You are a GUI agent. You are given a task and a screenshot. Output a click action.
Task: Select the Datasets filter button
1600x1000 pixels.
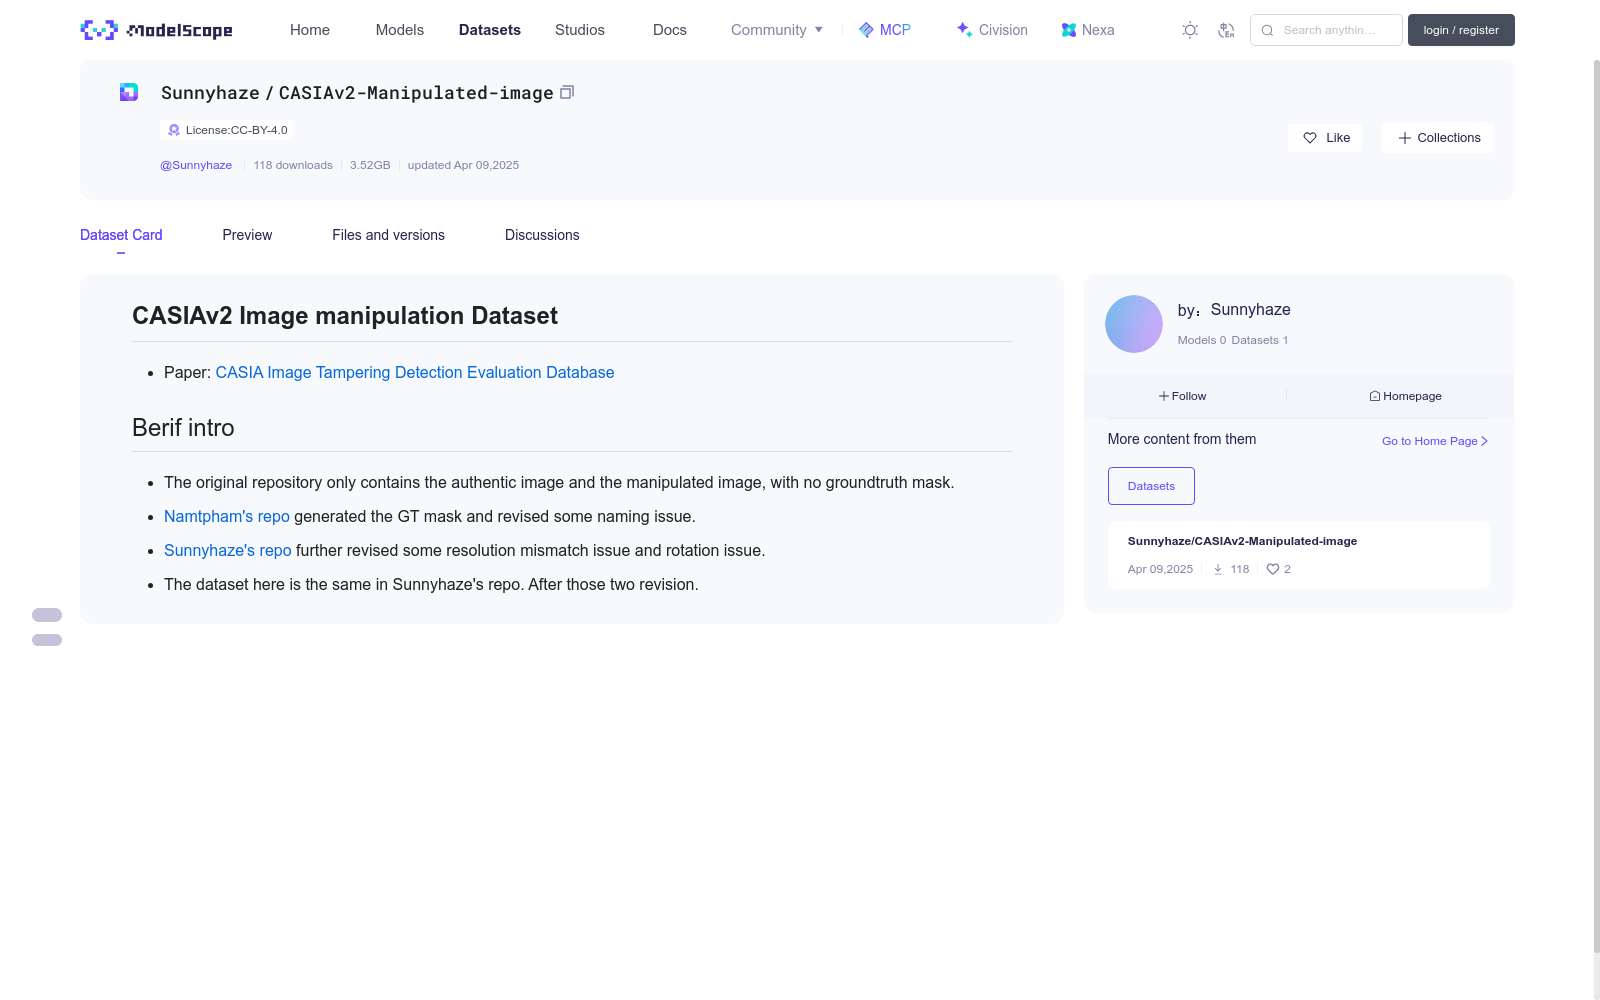pyautogui.click(x=1151, y=486)
